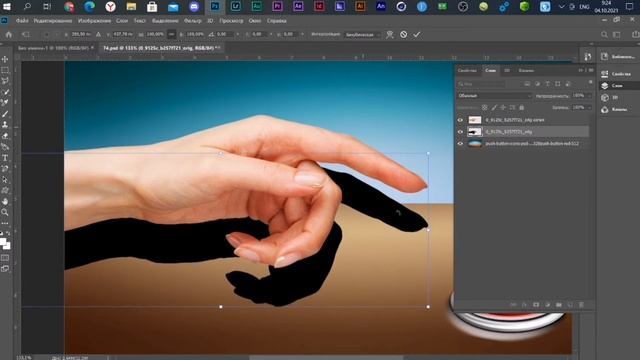Click the rotation angle input field
The image size is (640, 360).
coord(225,35)
